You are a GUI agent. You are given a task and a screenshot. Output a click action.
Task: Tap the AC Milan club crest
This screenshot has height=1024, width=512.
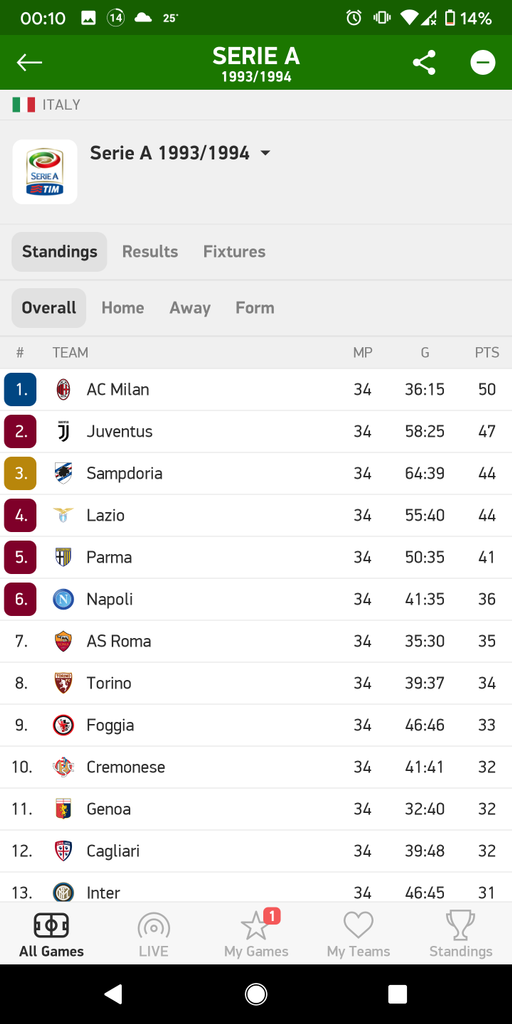[63, 390]
